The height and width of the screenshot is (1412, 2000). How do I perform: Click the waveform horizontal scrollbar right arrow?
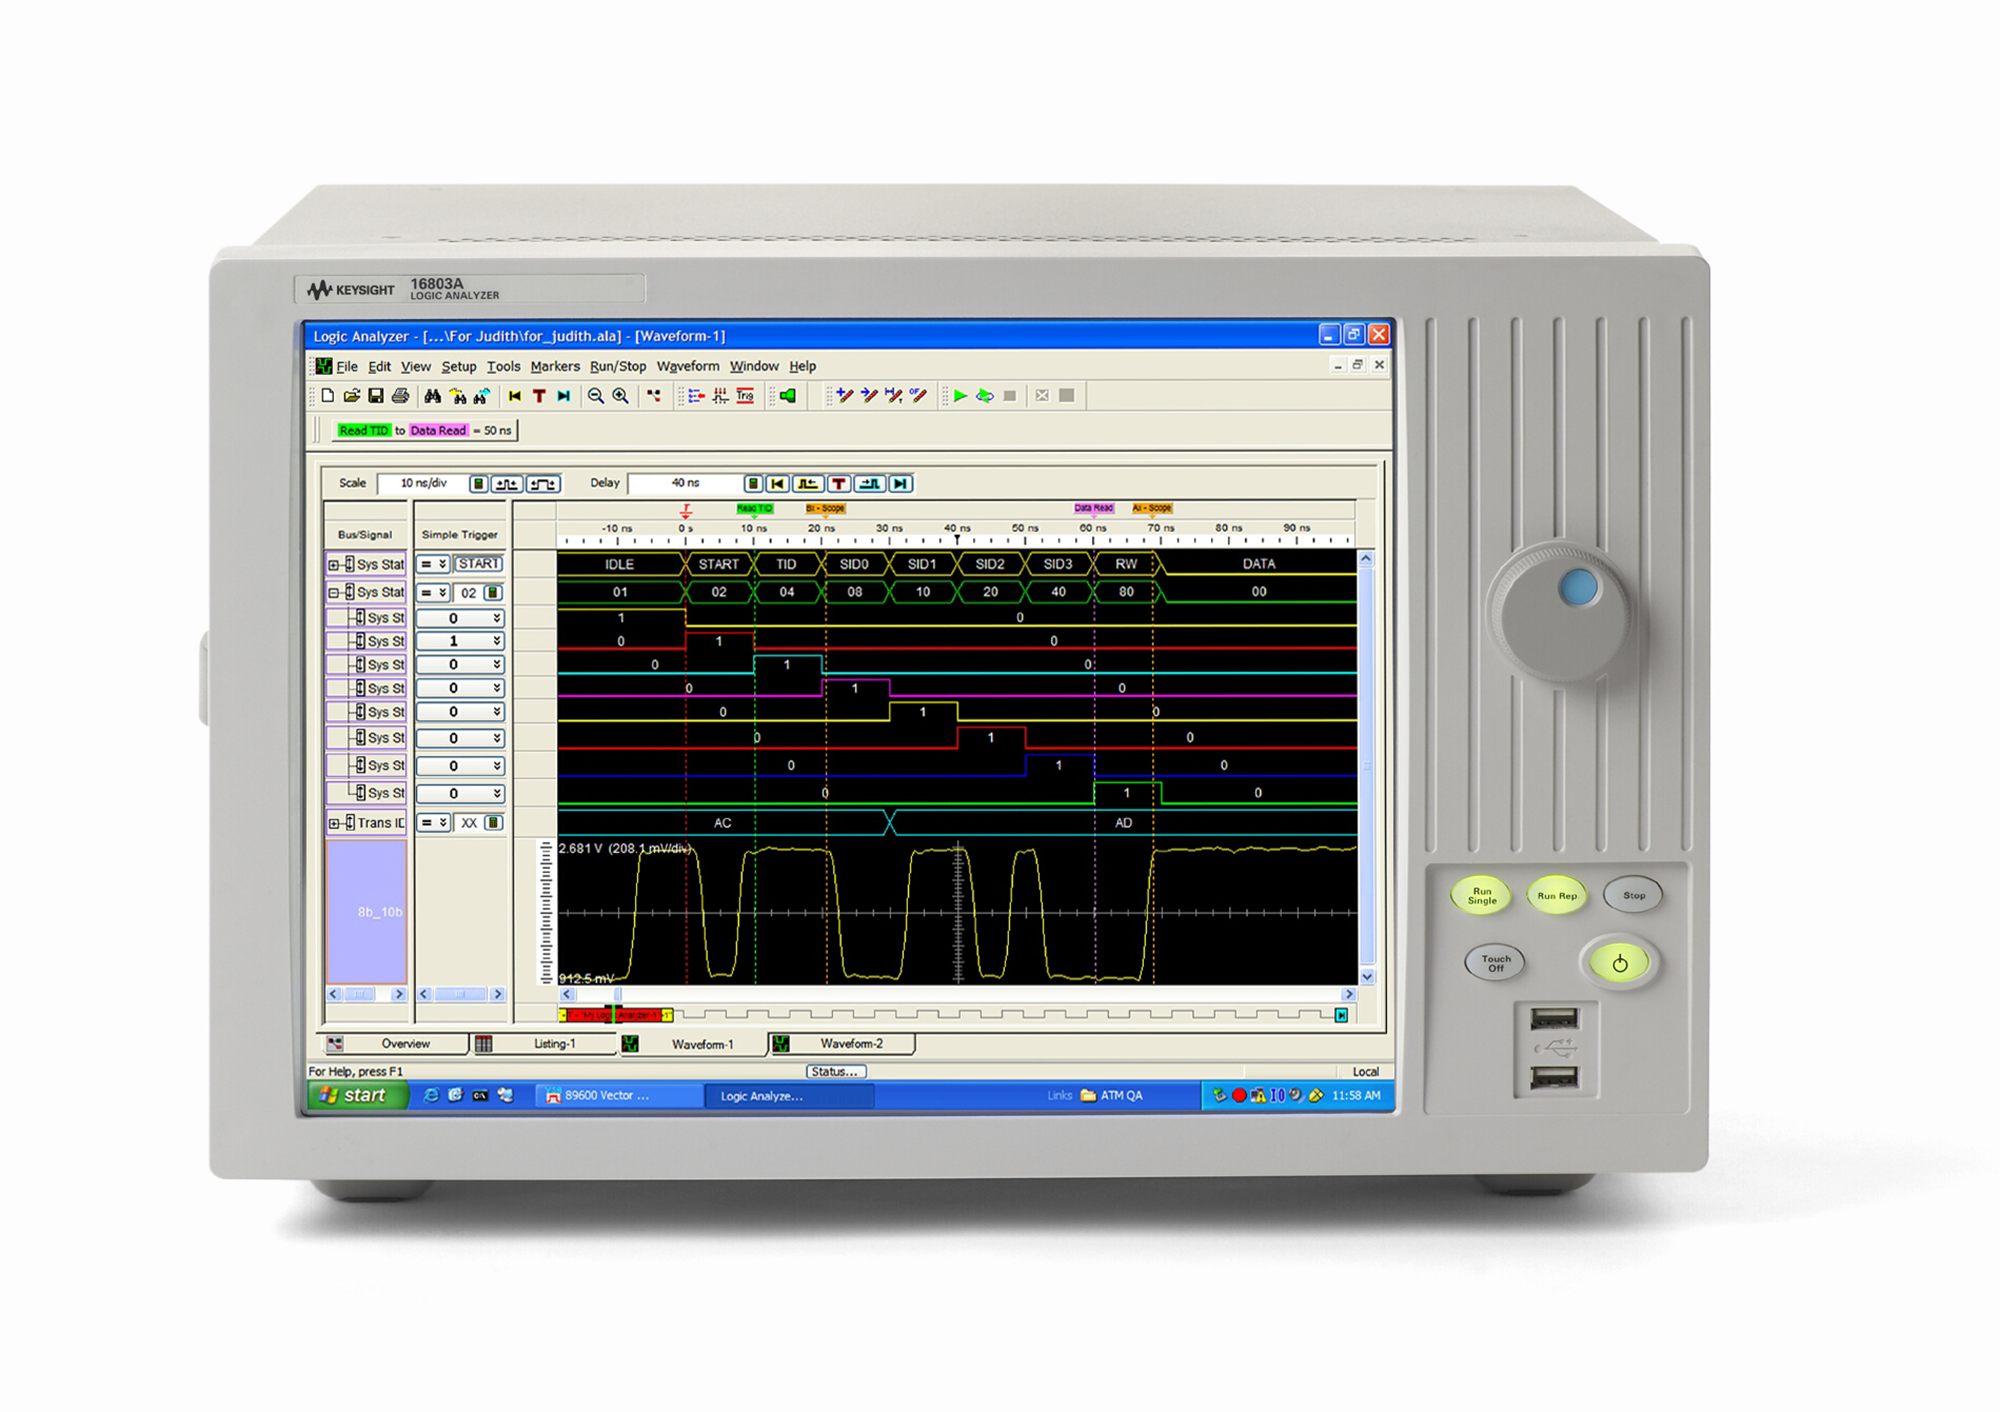[1349, 994]
